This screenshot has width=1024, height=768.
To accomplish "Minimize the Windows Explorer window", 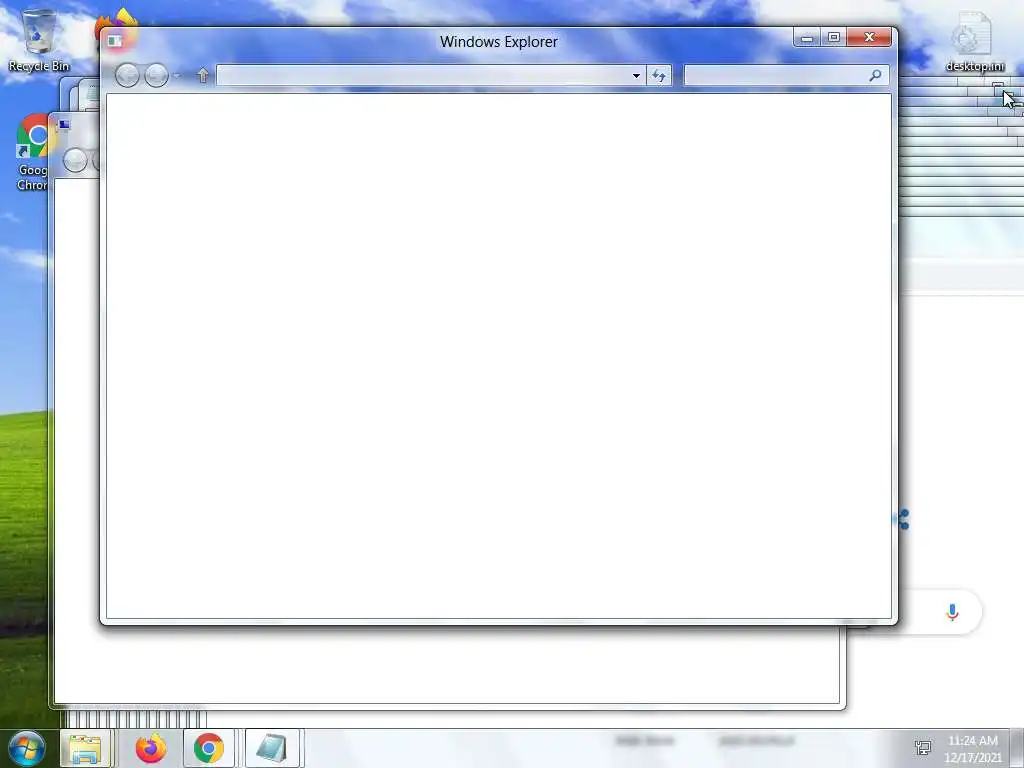I will click(807, 38).
